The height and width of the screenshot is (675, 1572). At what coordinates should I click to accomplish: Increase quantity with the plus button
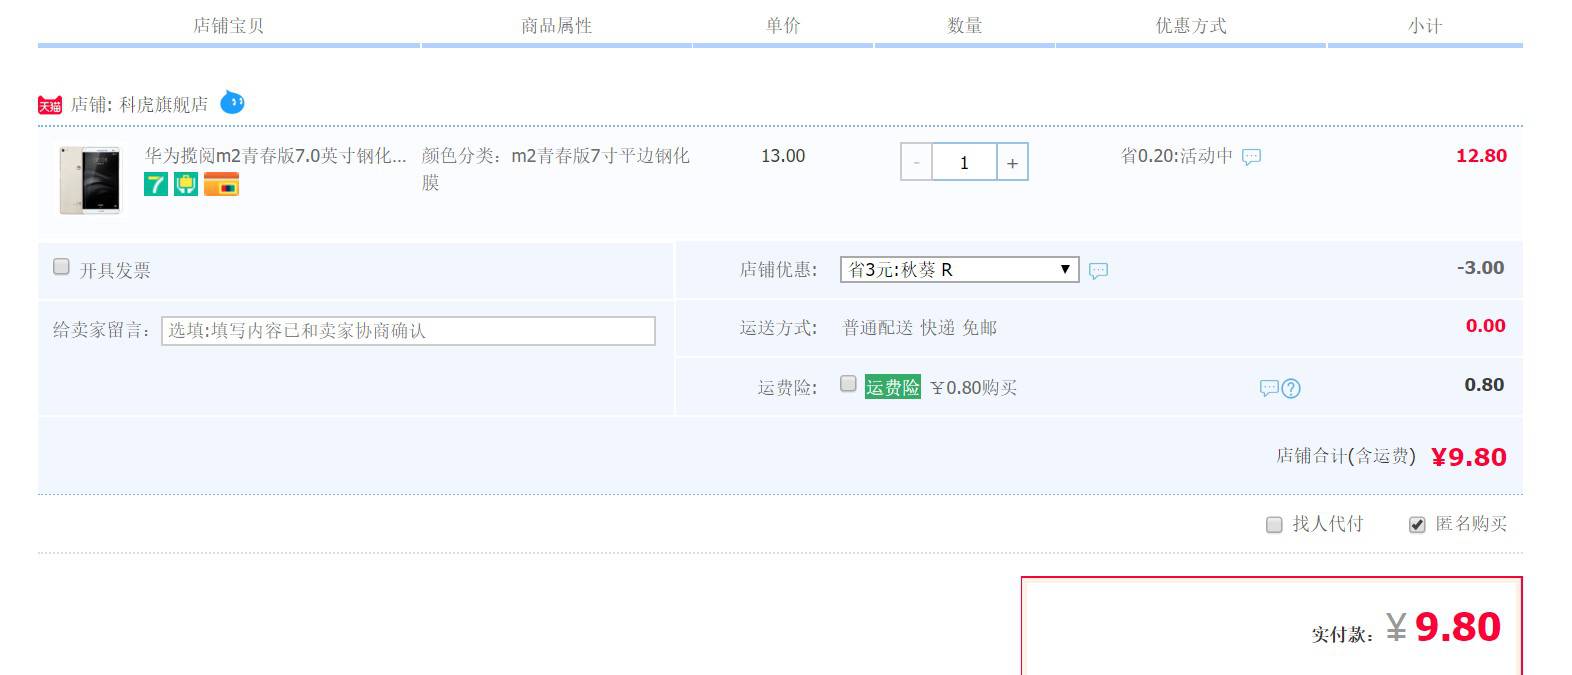[x=1012, y=162]
